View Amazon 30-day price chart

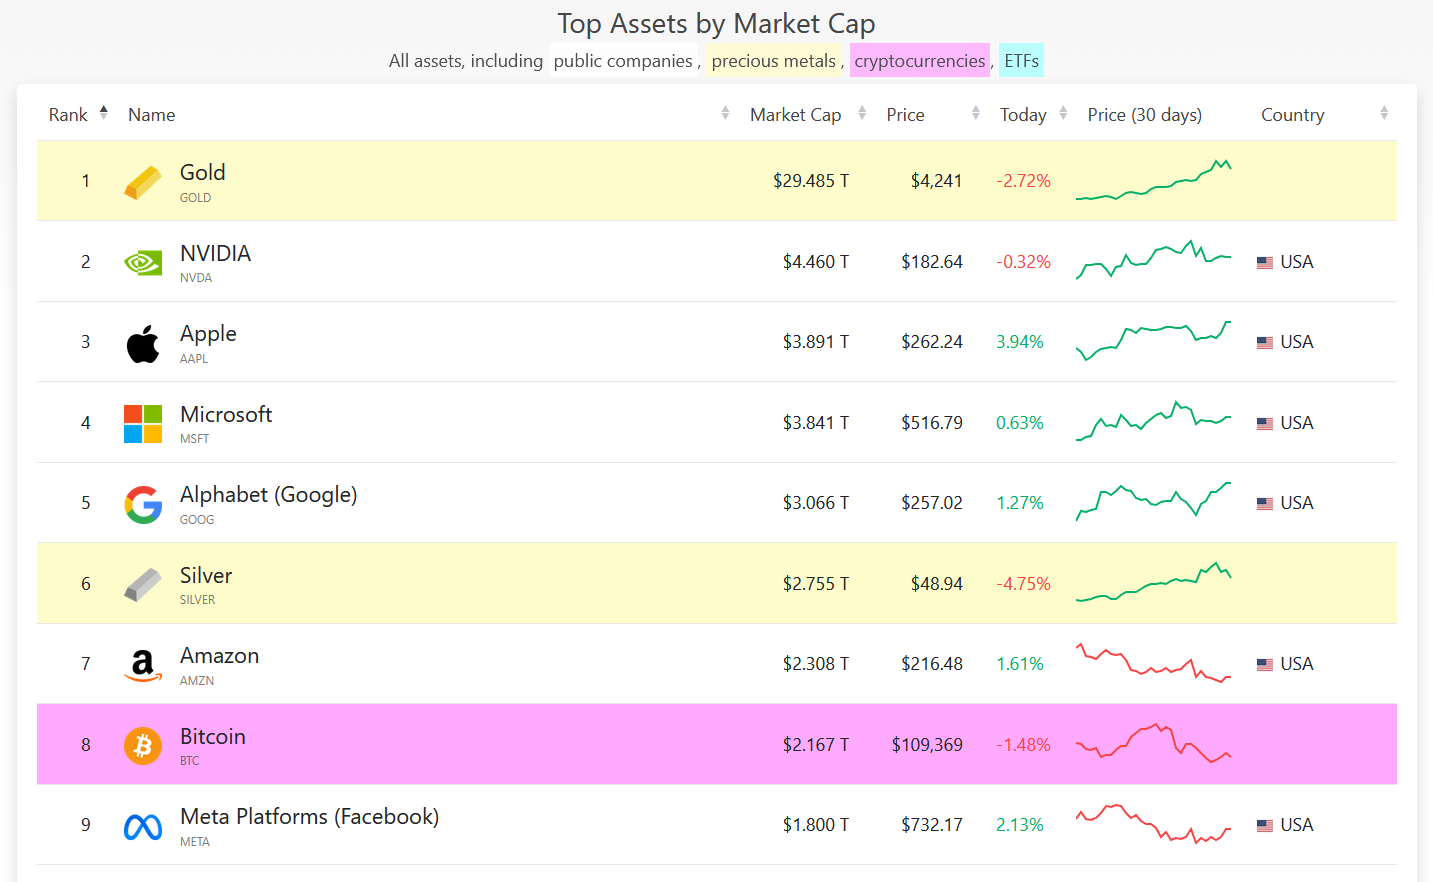click(x=1153, y=663)
